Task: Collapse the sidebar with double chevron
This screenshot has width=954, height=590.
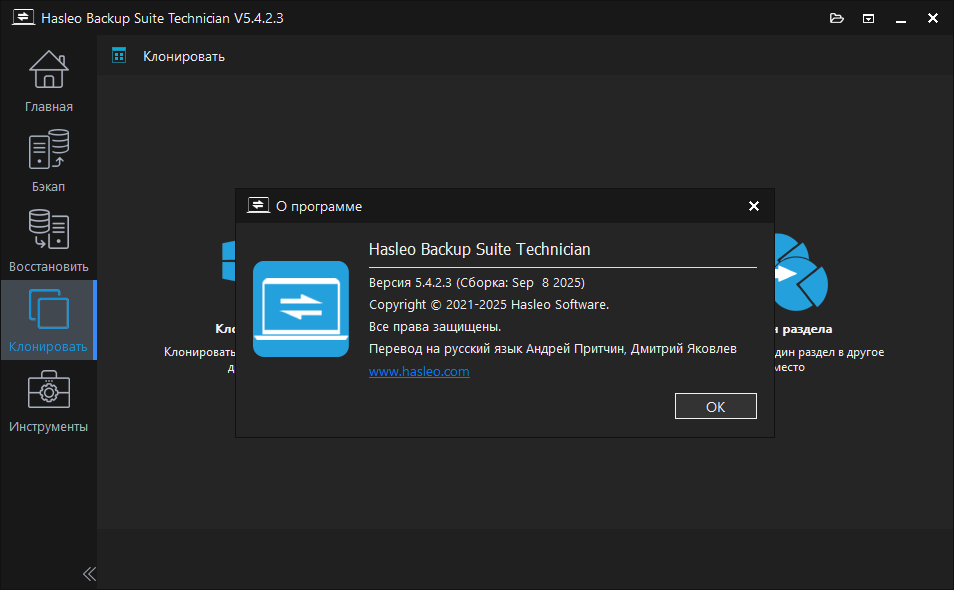Action: pos(89,574)
